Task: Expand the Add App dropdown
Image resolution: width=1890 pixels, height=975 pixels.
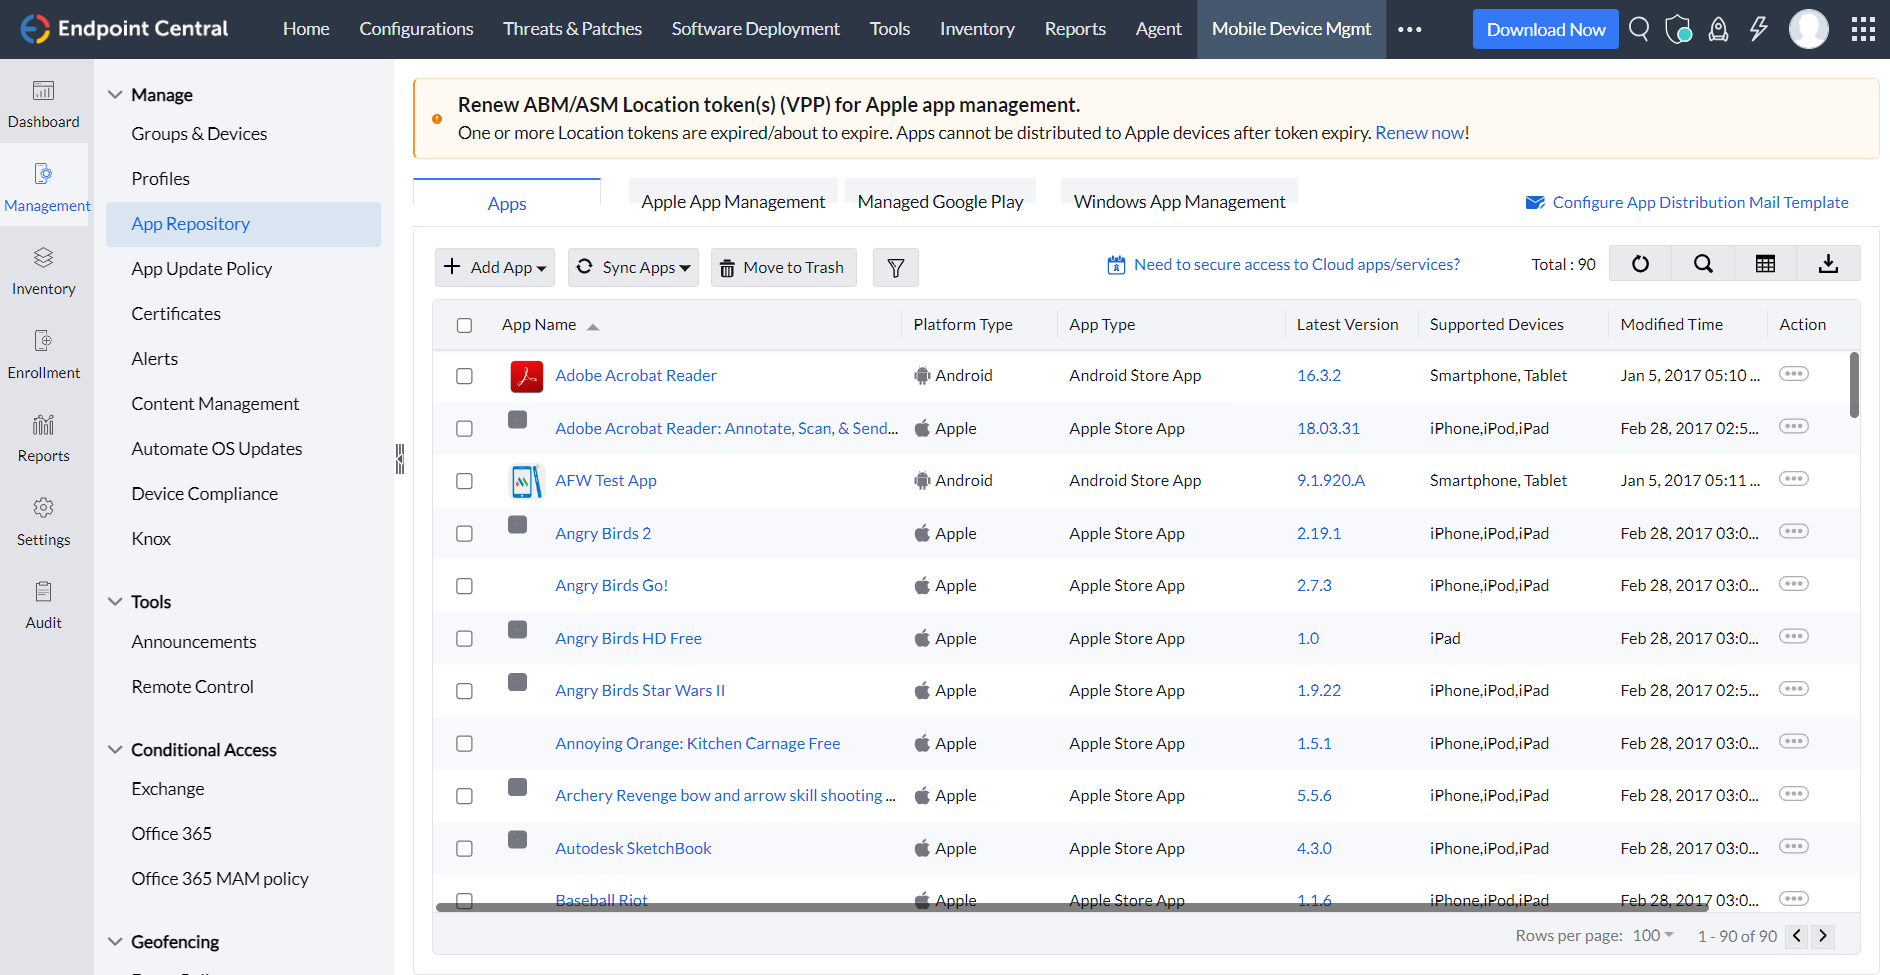Action: (495, 268)
